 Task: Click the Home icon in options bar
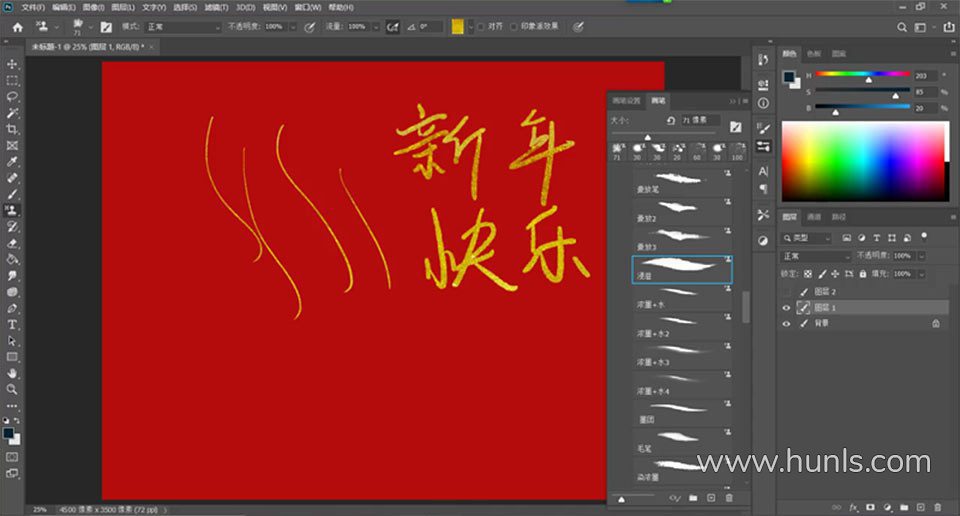click(18, 27)
